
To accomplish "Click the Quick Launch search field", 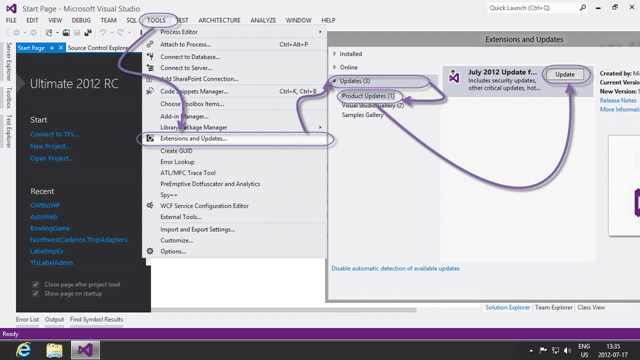I will pos(532,8).
